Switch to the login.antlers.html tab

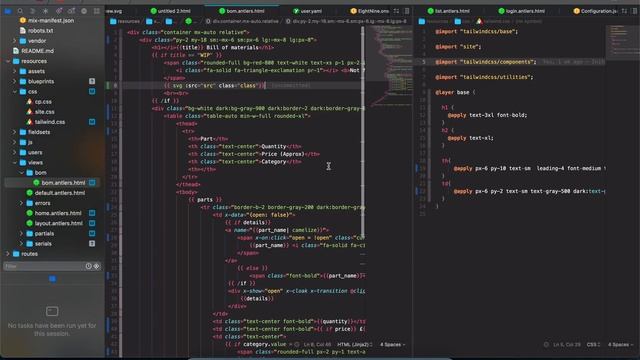point(522,11)
